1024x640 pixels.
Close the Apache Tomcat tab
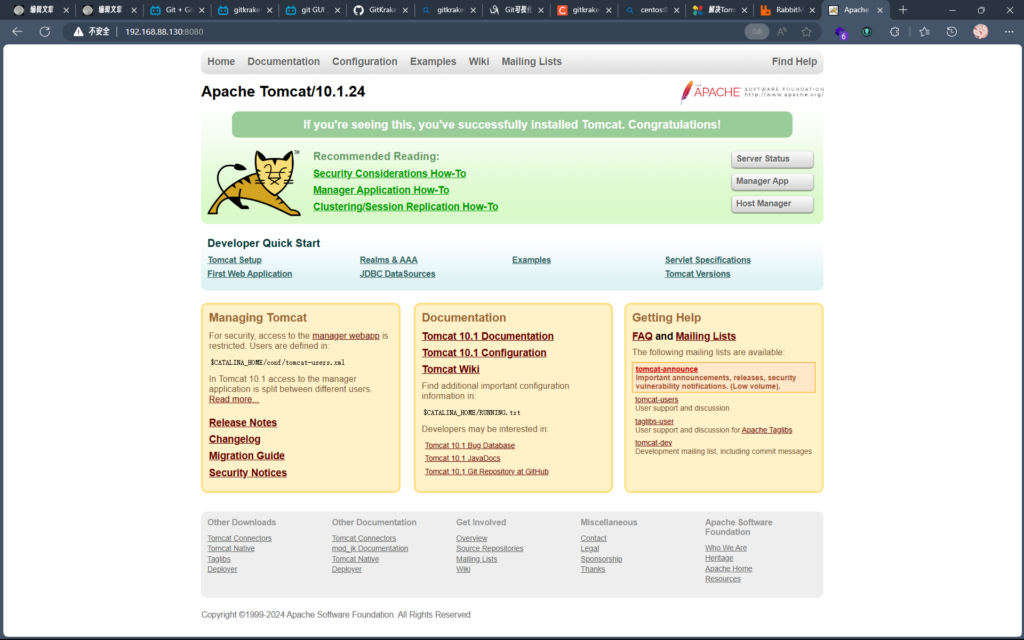pos(880,10)
